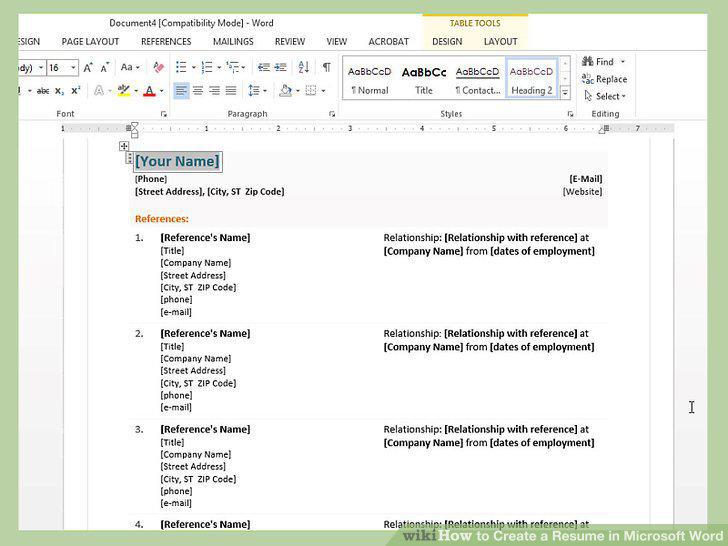Click the right indent marker on ruler
The width and height of the screenshot is (728, 546).
[x=603, y=130]
